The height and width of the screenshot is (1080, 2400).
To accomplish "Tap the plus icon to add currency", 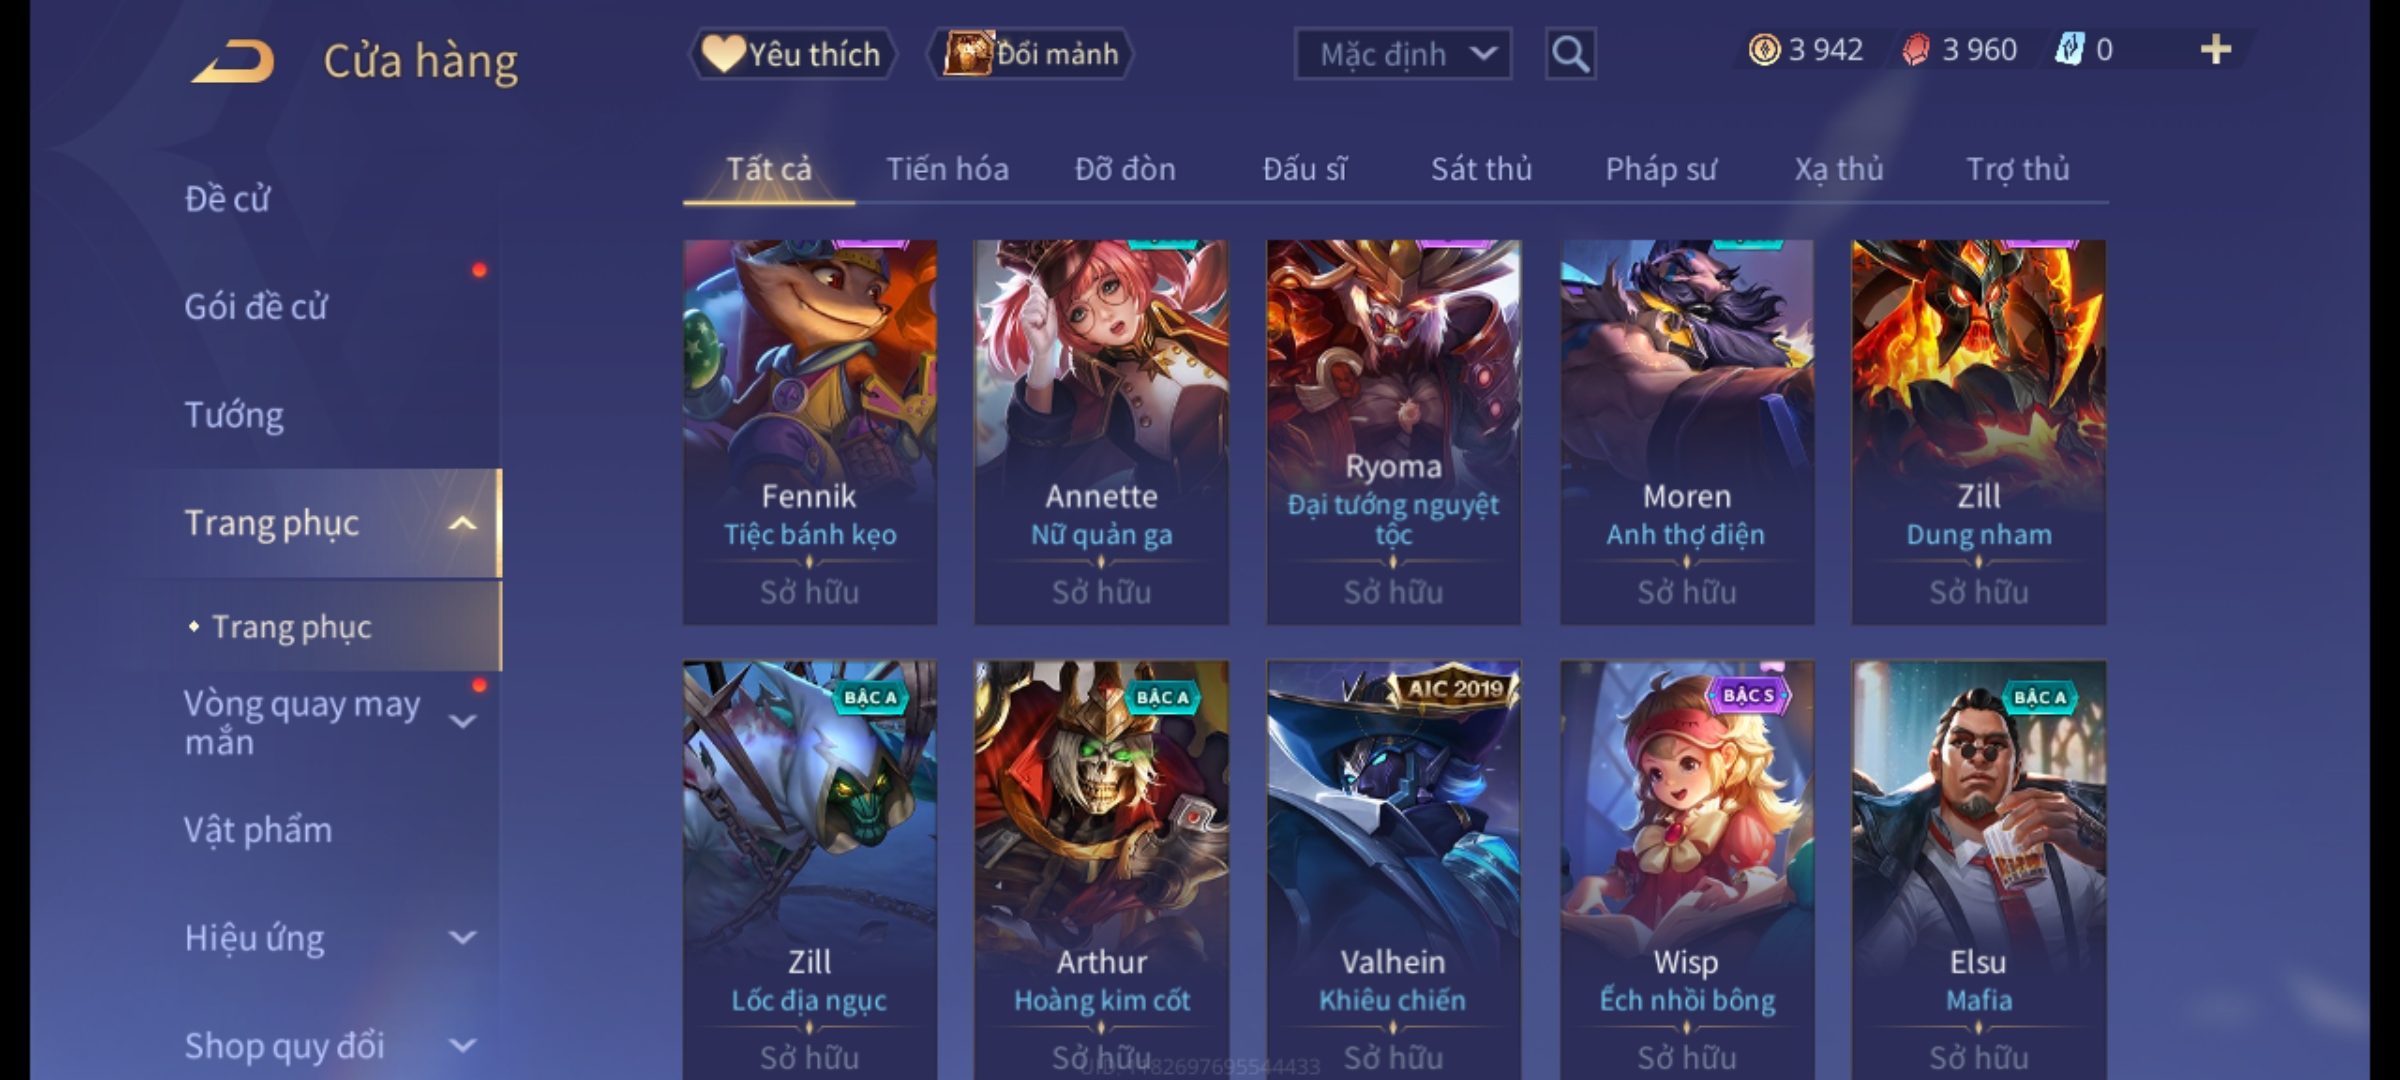I will (2216, 50).
